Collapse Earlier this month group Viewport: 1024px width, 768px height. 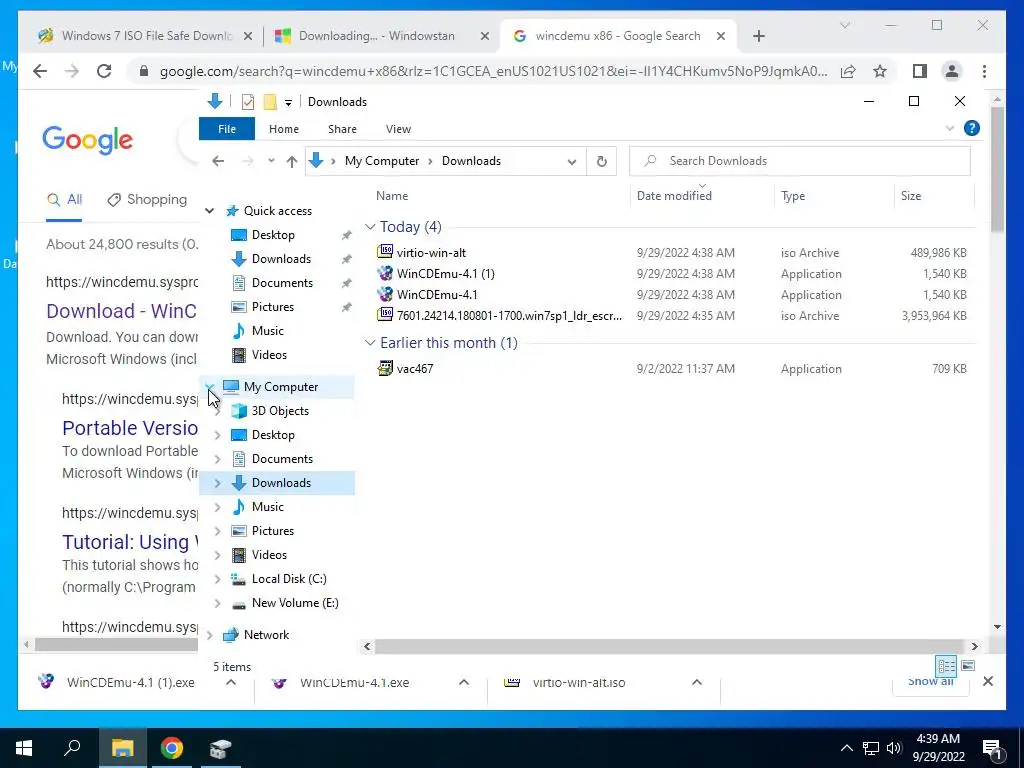click(x=370, y=343)
